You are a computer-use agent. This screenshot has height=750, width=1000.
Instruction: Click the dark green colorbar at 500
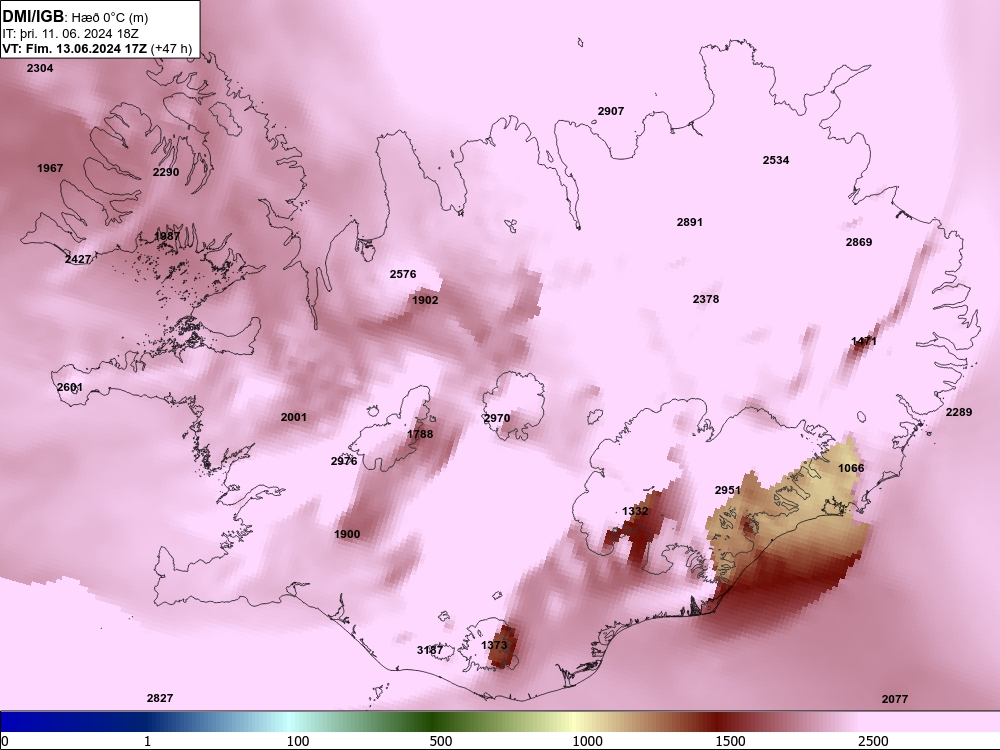pos(434,722)
